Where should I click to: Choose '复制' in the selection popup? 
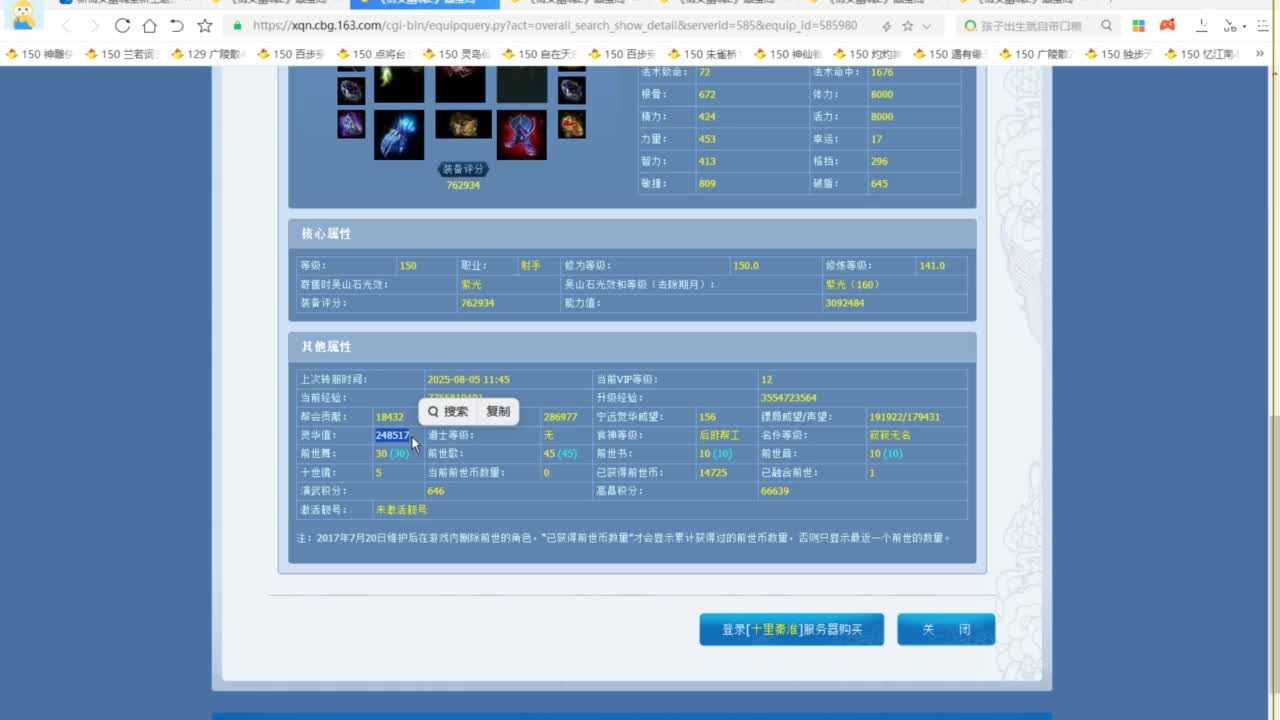pos(498,411)
